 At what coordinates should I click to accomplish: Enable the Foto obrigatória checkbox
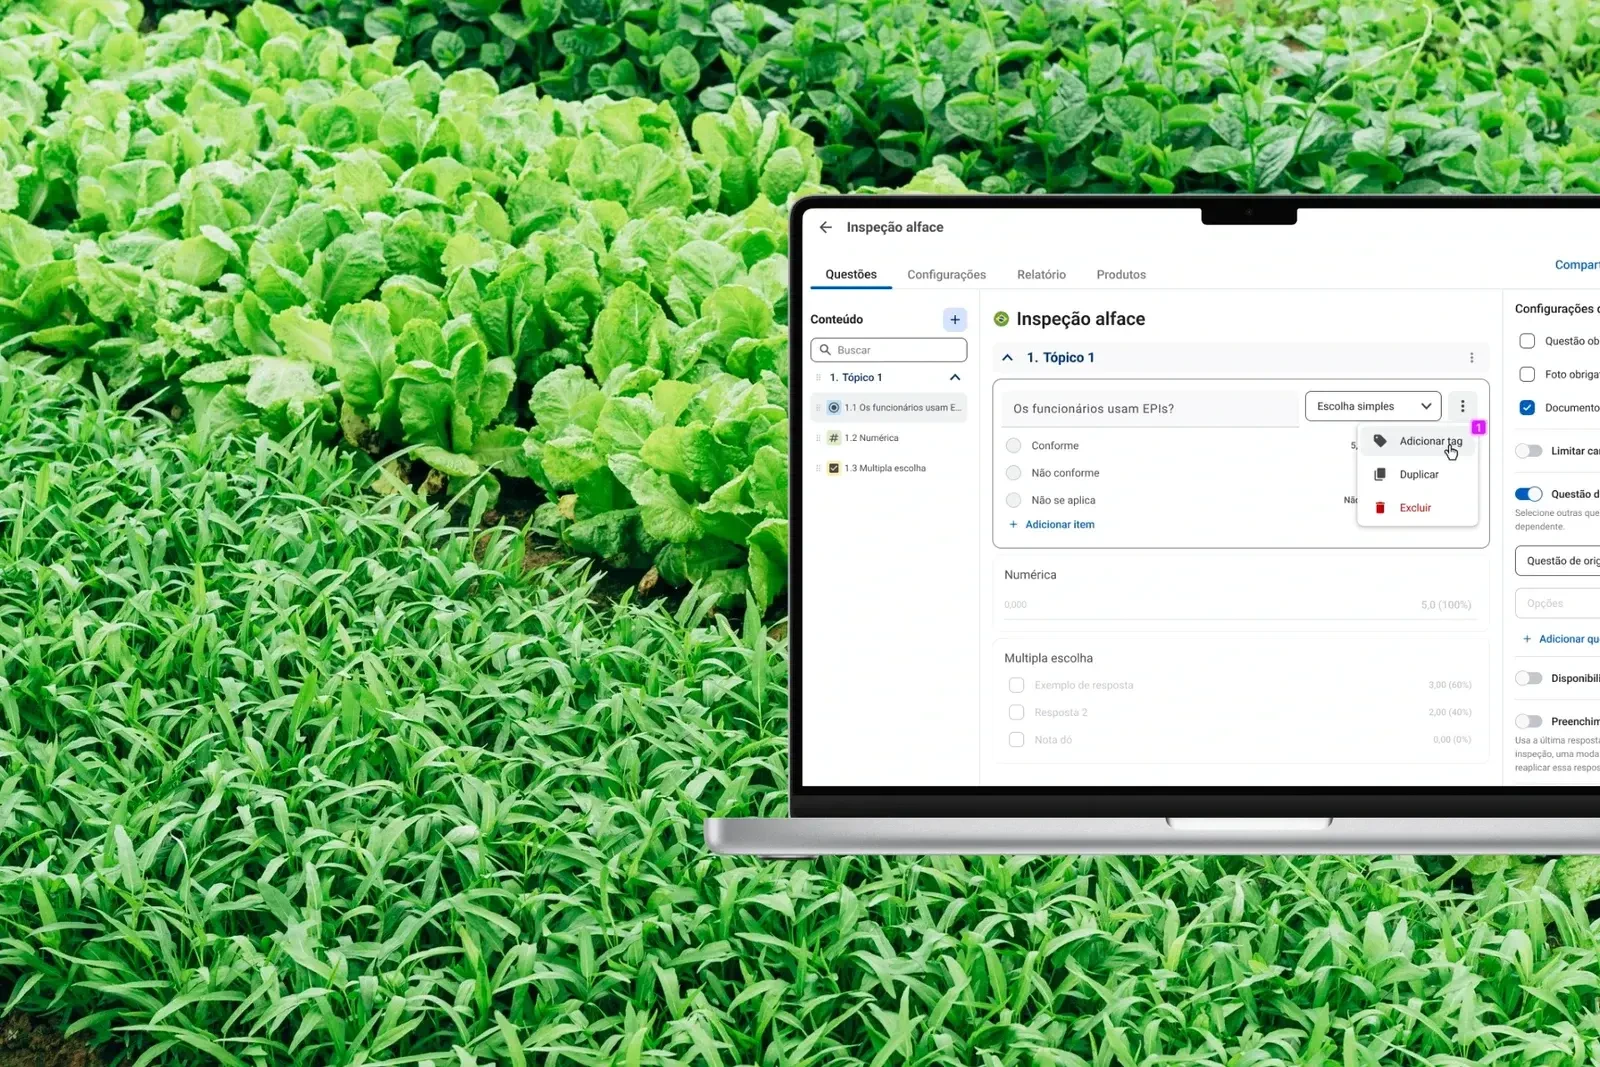tap(1527, 374)
